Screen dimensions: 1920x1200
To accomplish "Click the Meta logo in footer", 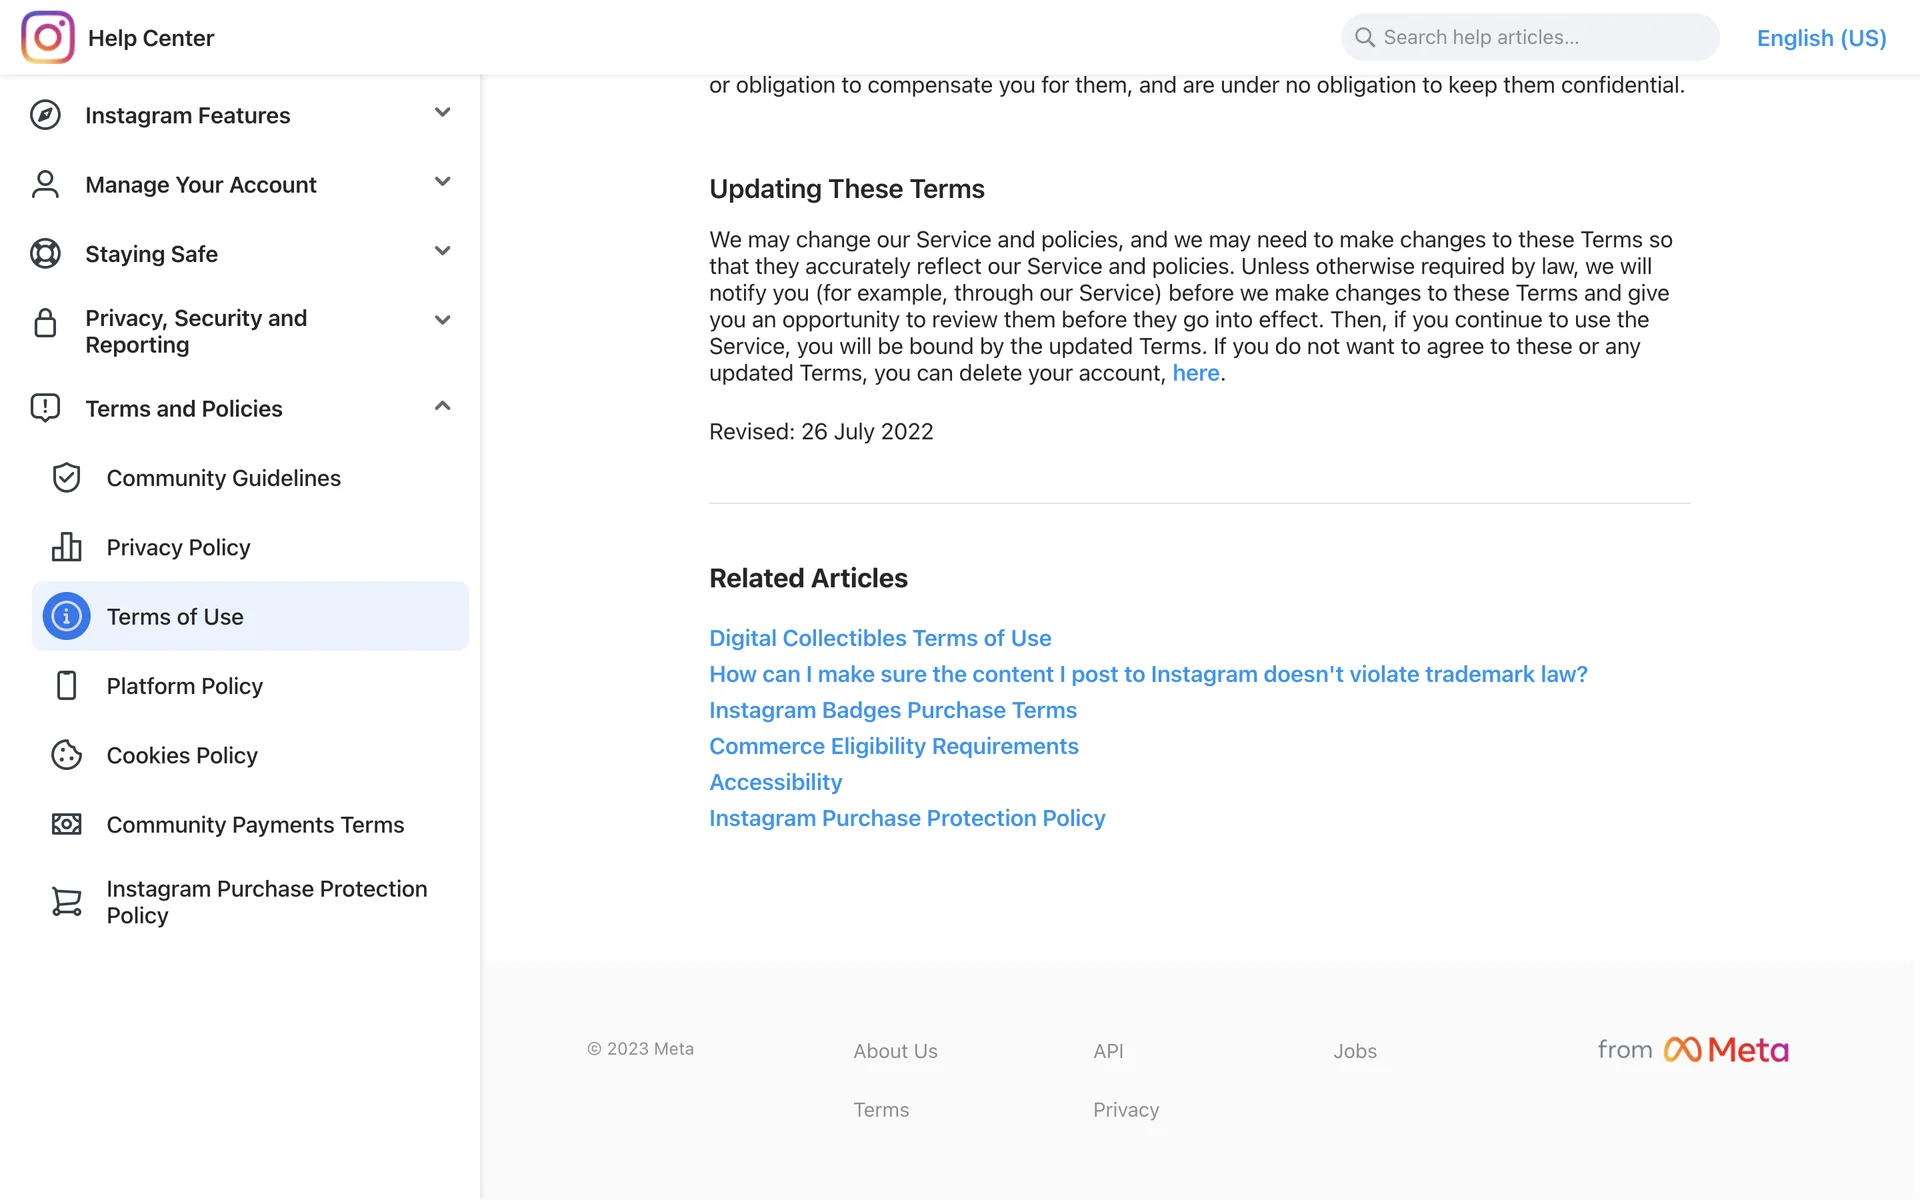I will (1726, 1050).
